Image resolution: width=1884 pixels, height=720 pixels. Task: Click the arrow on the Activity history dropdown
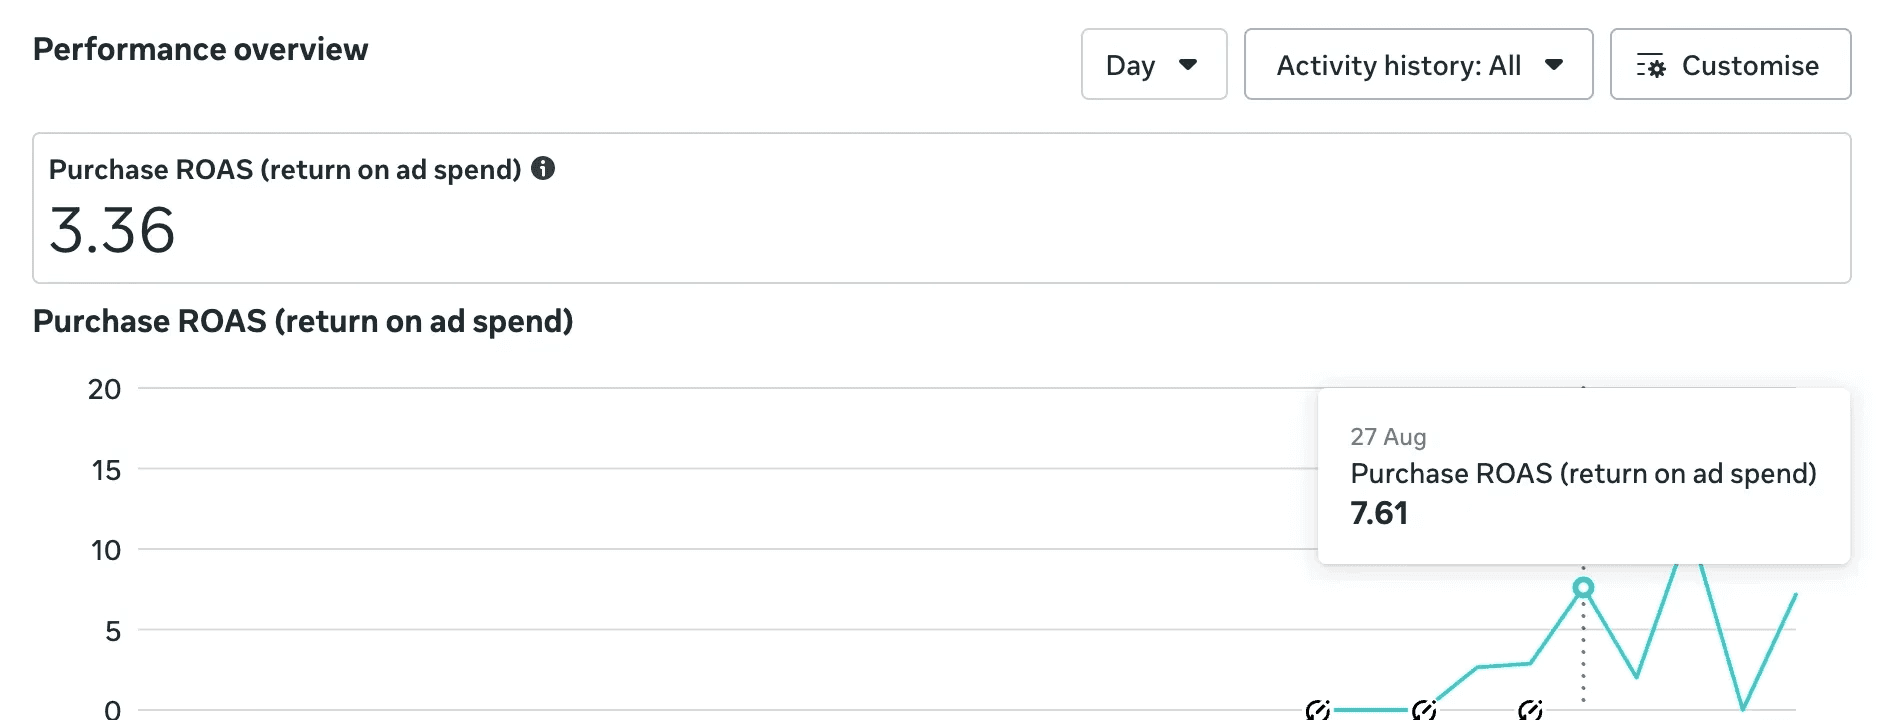[x=1554, y=65]
